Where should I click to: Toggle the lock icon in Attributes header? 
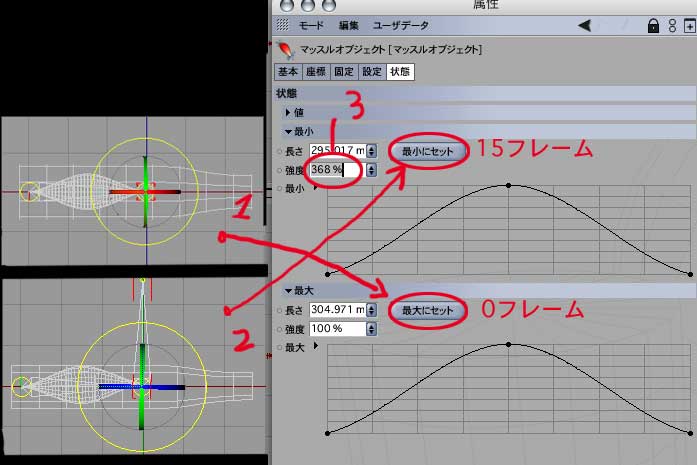653,25
